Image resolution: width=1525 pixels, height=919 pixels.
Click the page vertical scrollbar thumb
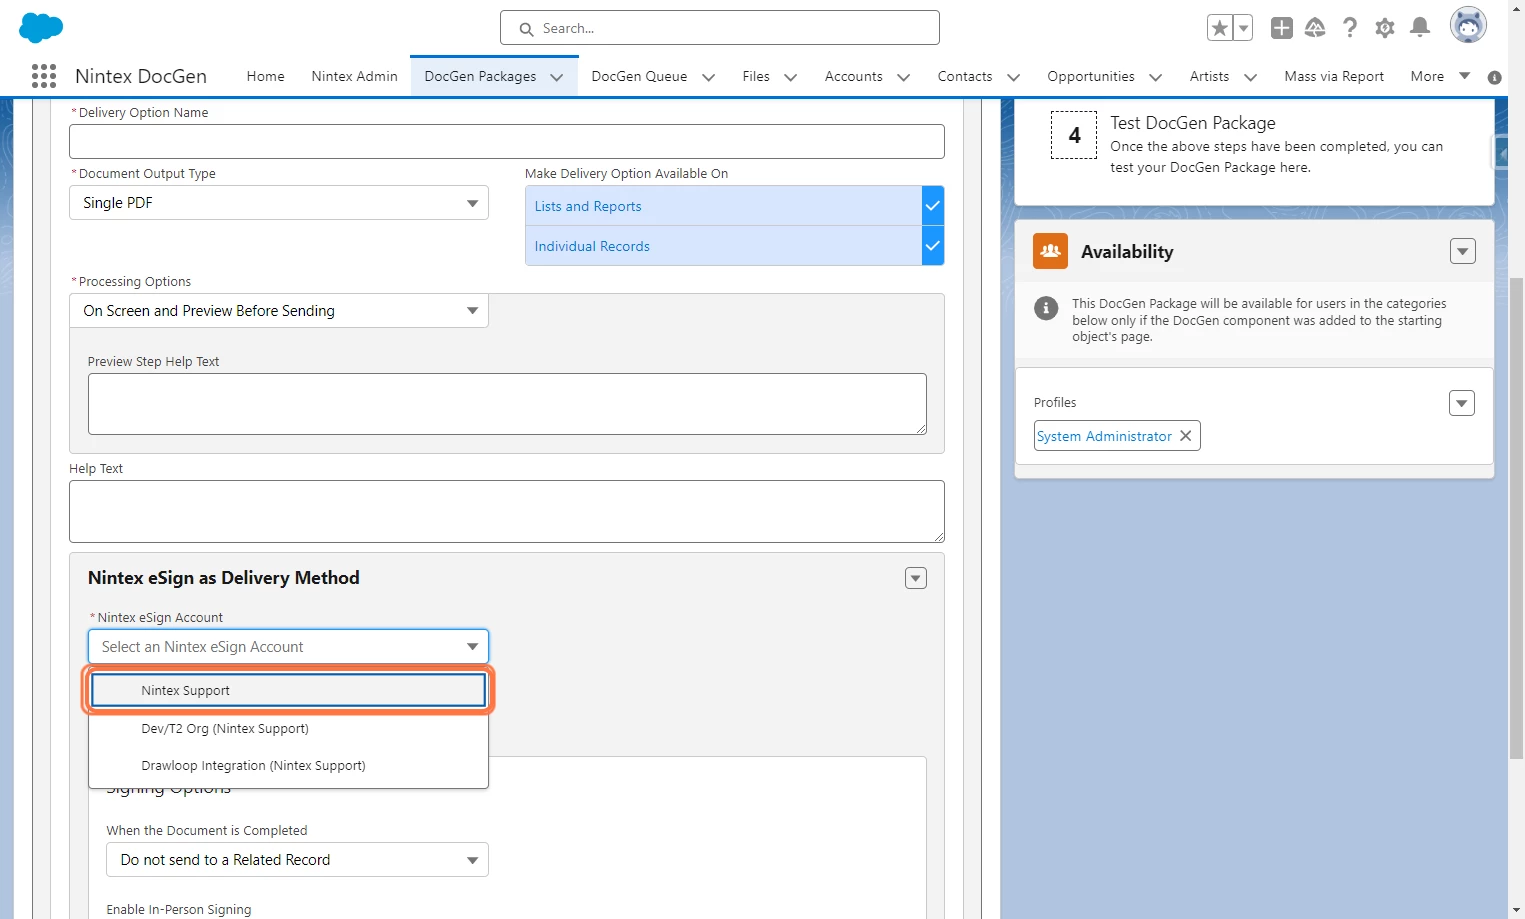coord(1516,518)
